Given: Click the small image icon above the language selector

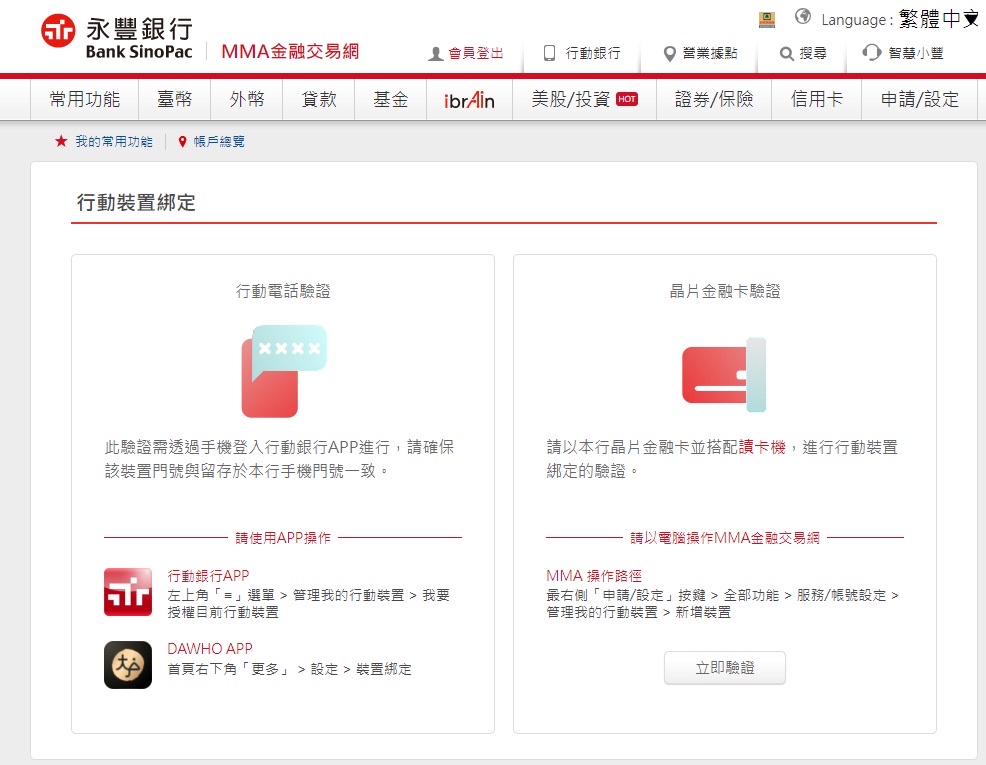Looking at the screenshot, I should pos(767,18).
